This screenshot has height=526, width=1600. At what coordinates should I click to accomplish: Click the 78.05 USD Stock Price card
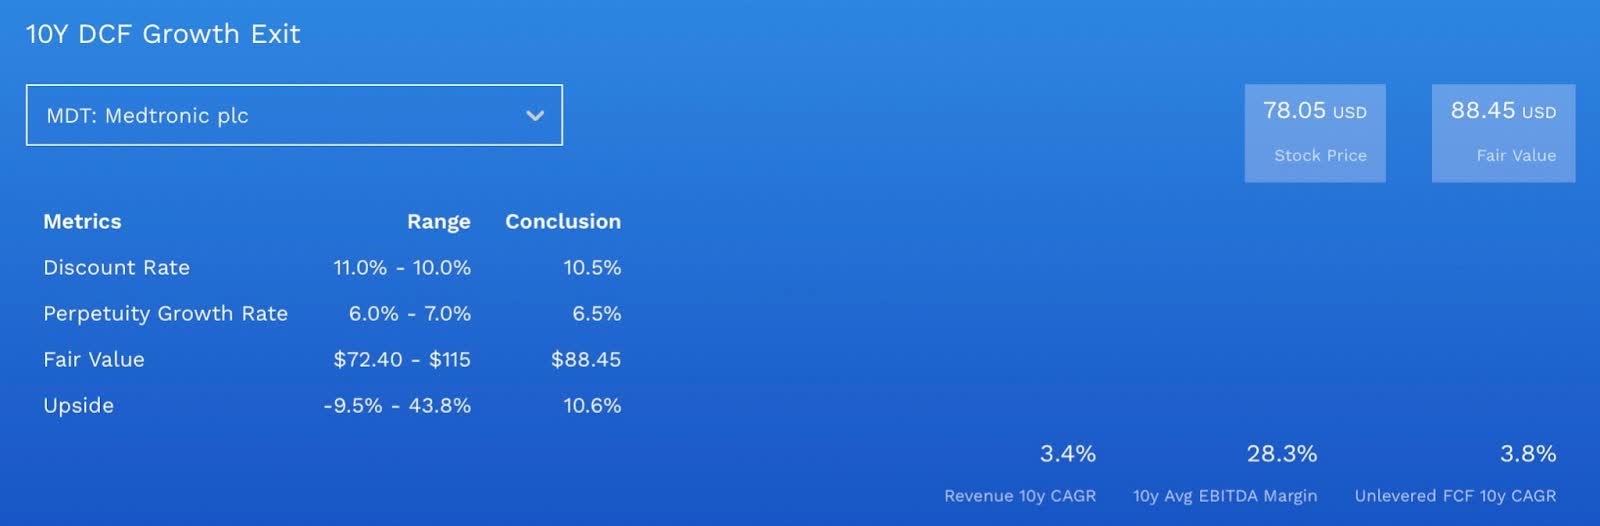[1314, 132]
